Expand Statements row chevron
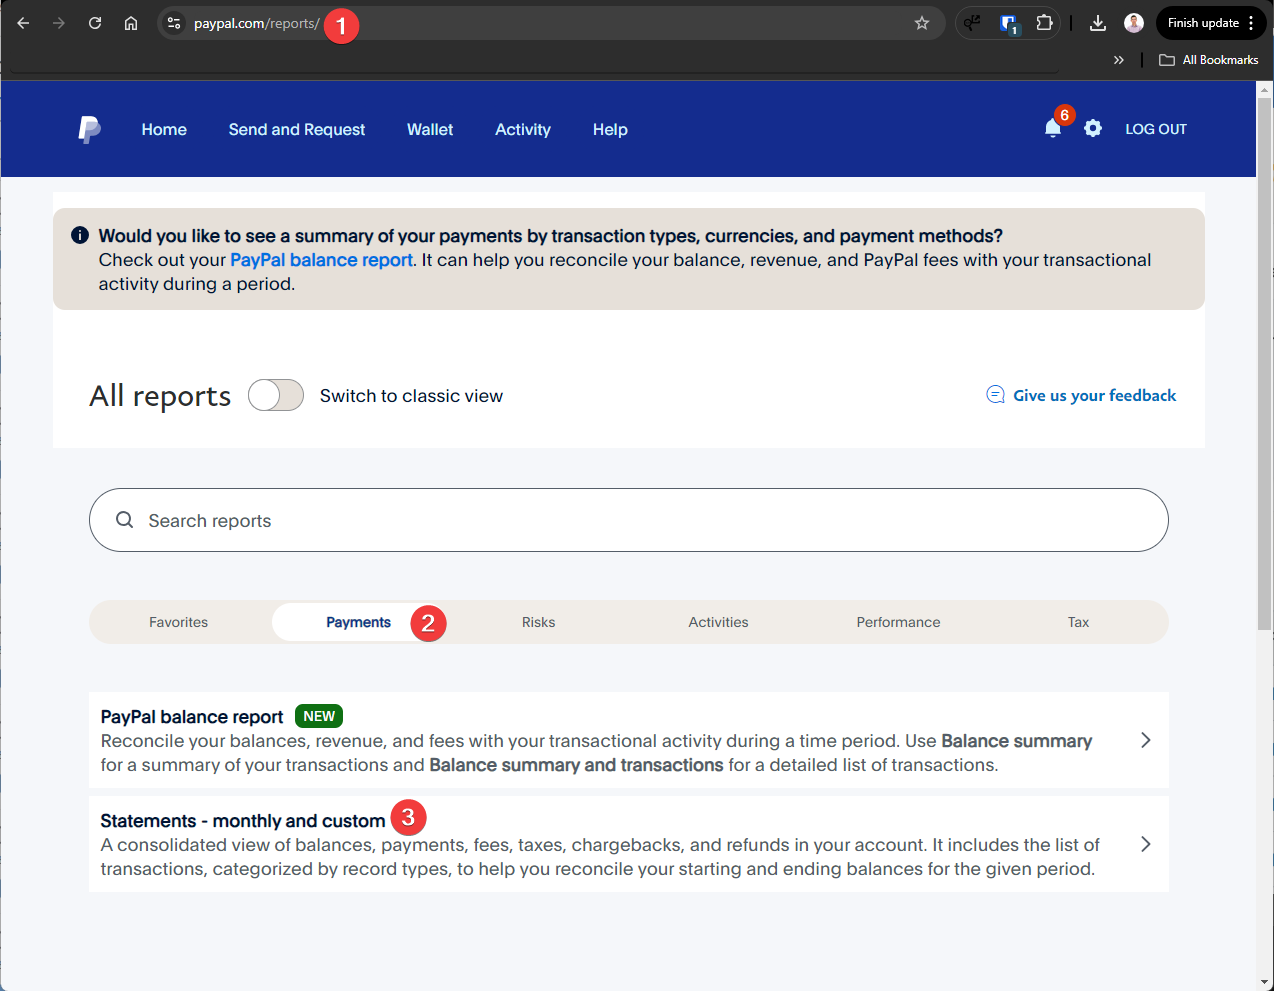This screenshot has height=991, width=1274. click(x=1146, y=844)
